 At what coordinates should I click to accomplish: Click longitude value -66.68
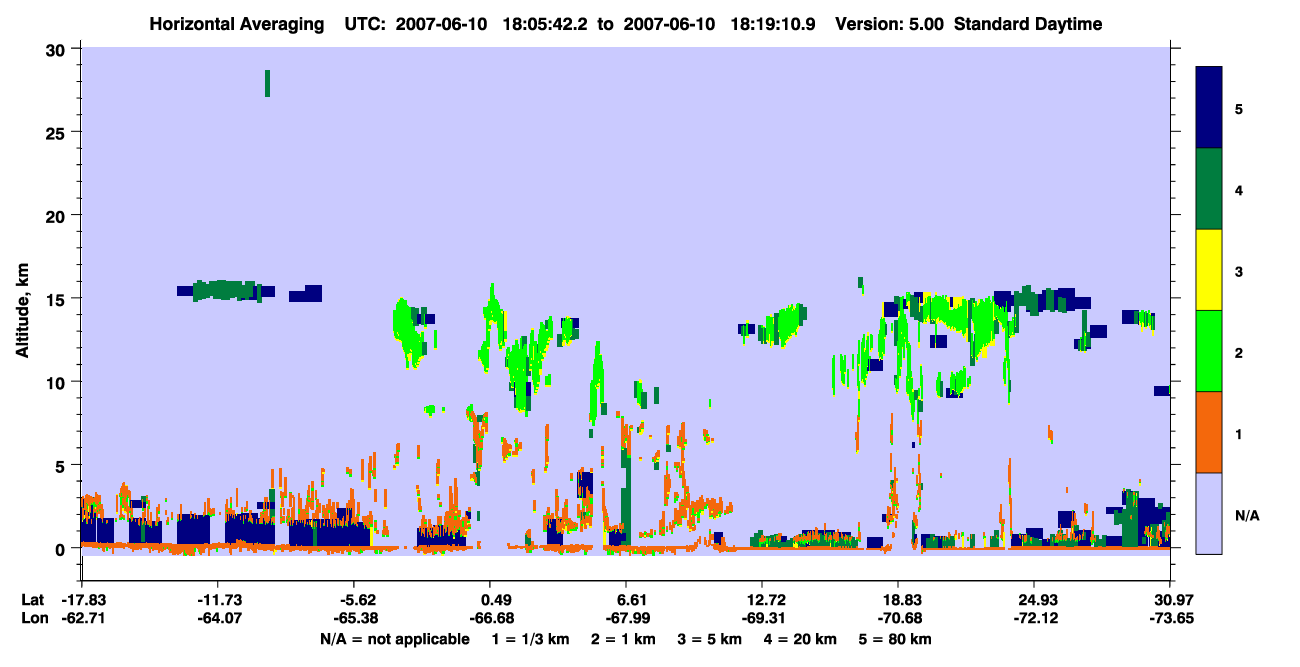(x=490, y=618)
